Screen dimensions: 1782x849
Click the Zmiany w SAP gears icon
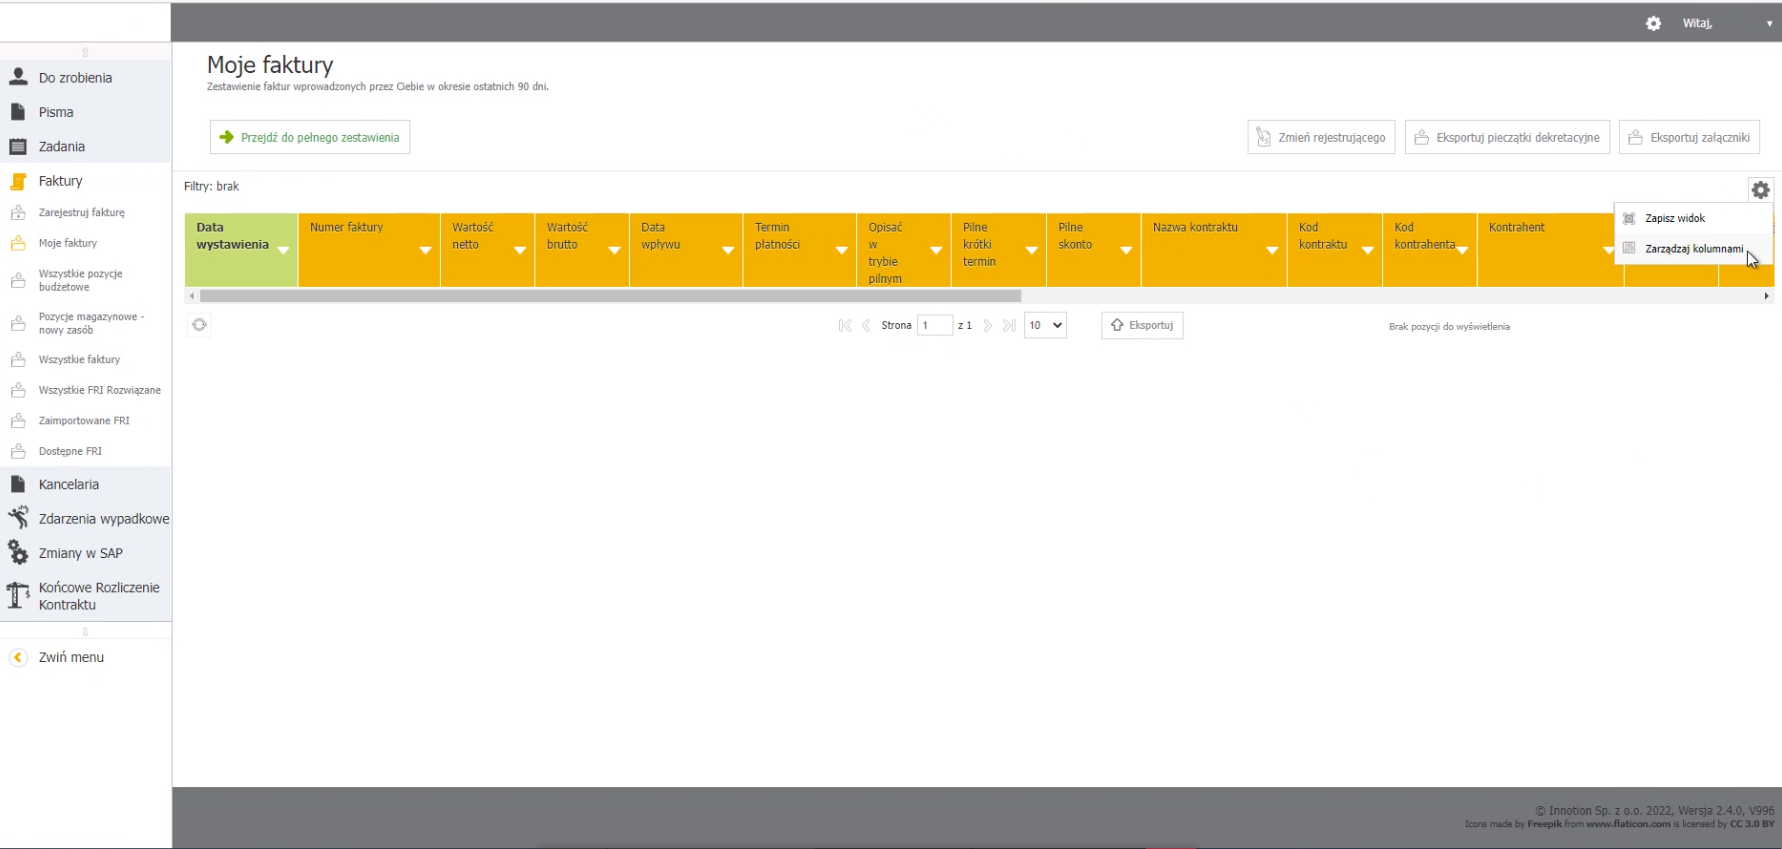coord(18,552)
